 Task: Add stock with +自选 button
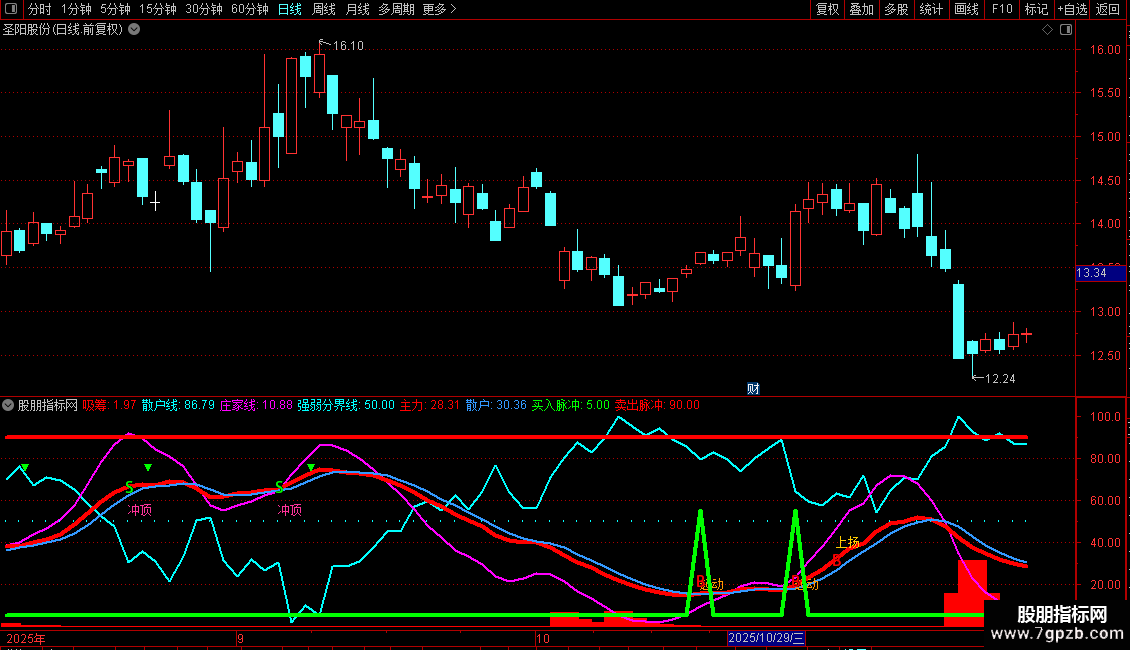[x=1072, y=9]
